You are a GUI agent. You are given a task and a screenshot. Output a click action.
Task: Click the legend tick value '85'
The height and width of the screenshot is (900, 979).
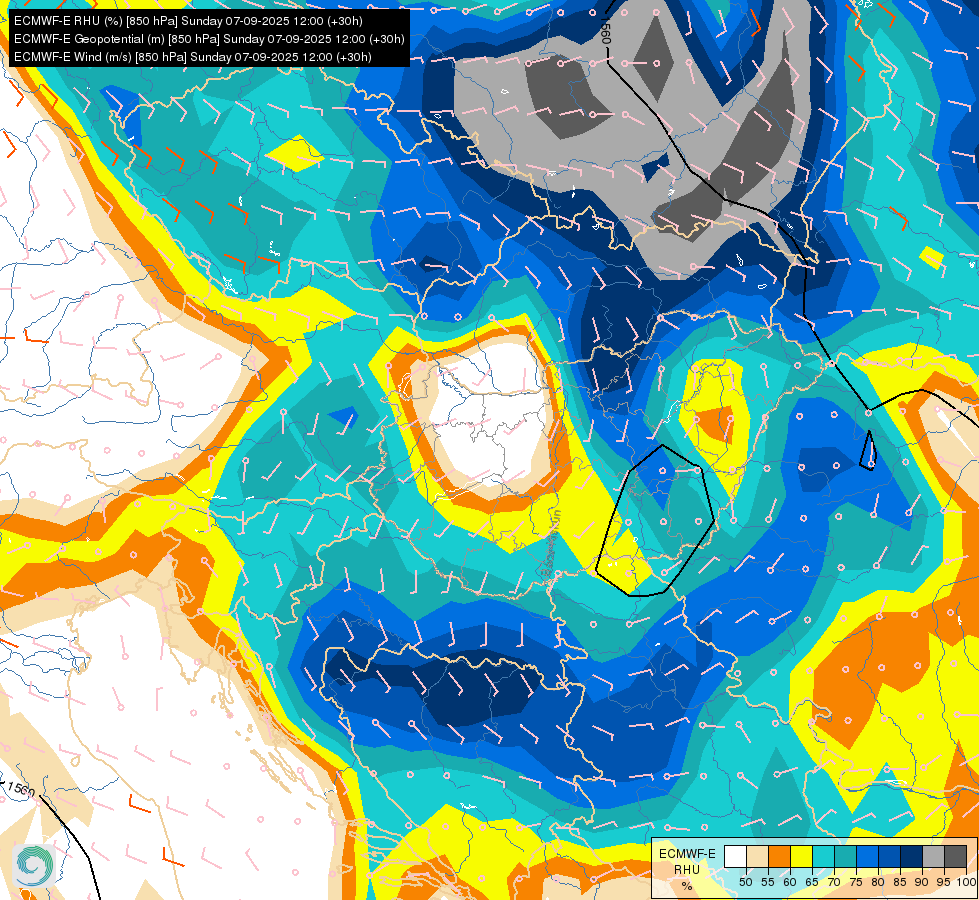point(900,882)
